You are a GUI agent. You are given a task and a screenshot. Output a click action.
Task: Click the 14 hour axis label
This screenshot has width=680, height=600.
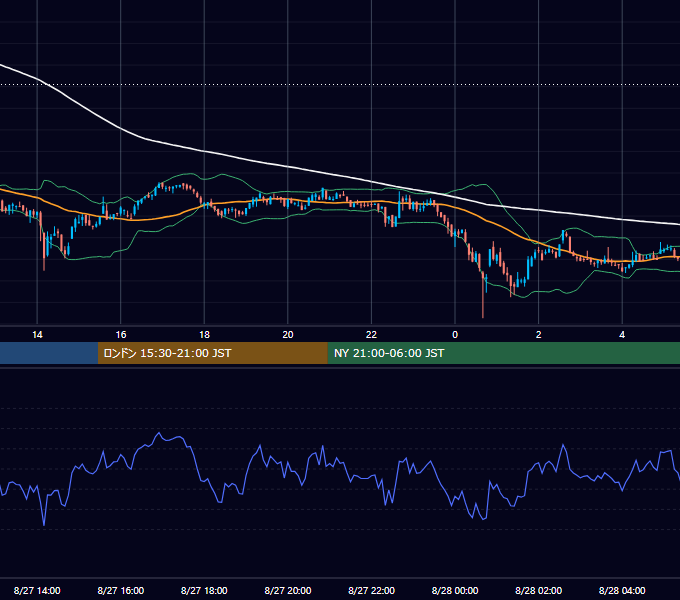[x=37, y=335]
